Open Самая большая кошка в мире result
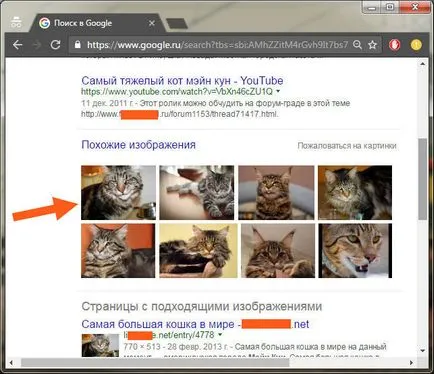 195,324
